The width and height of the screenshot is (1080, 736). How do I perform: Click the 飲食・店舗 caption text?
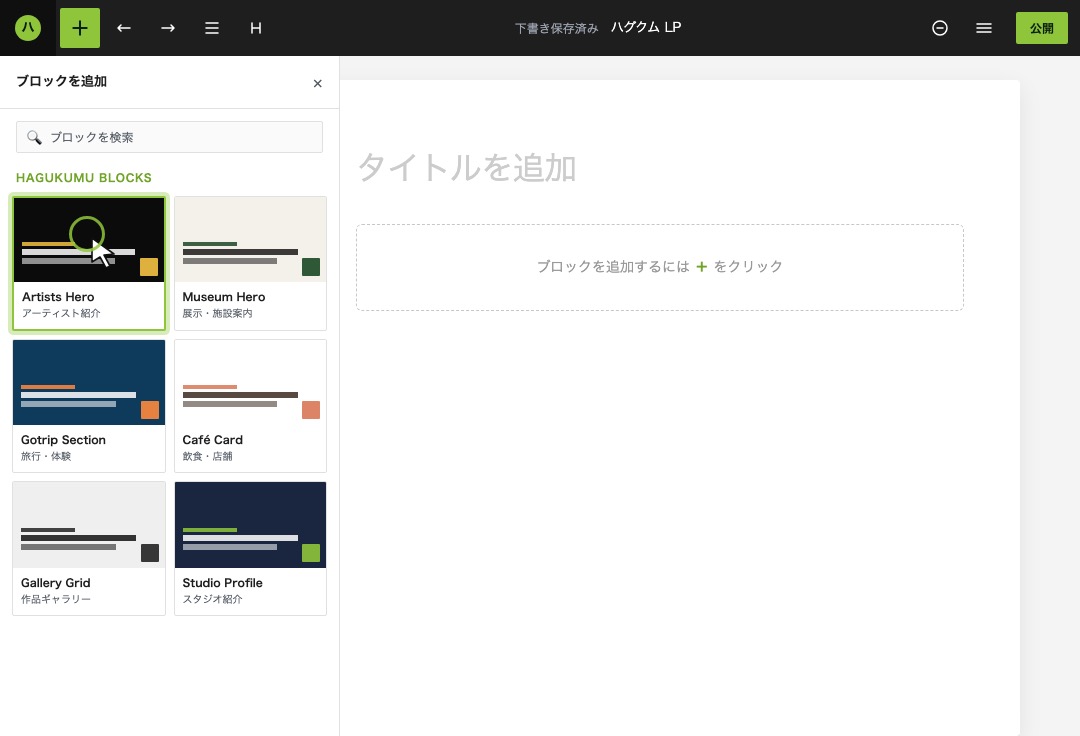click(207, 456)
